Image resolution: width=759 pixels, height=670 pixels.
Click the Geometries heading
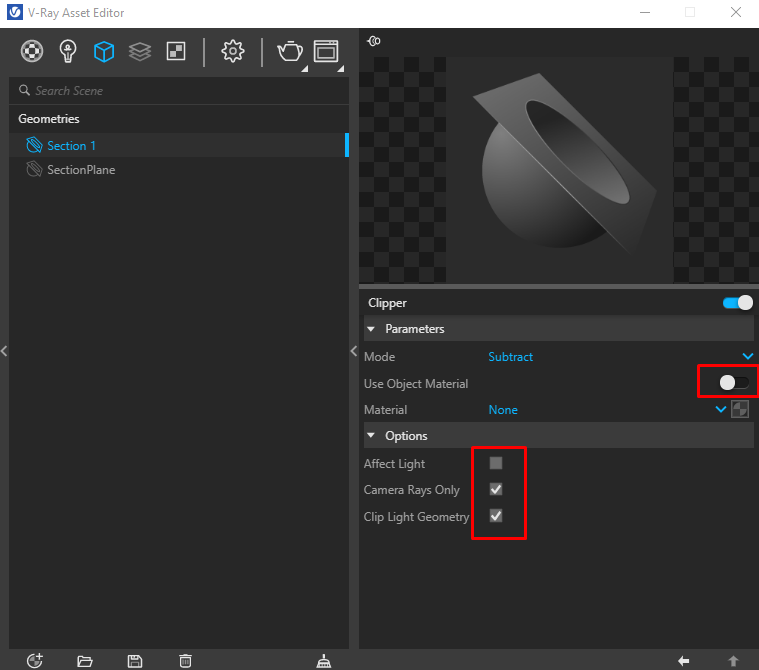point(49,119)
